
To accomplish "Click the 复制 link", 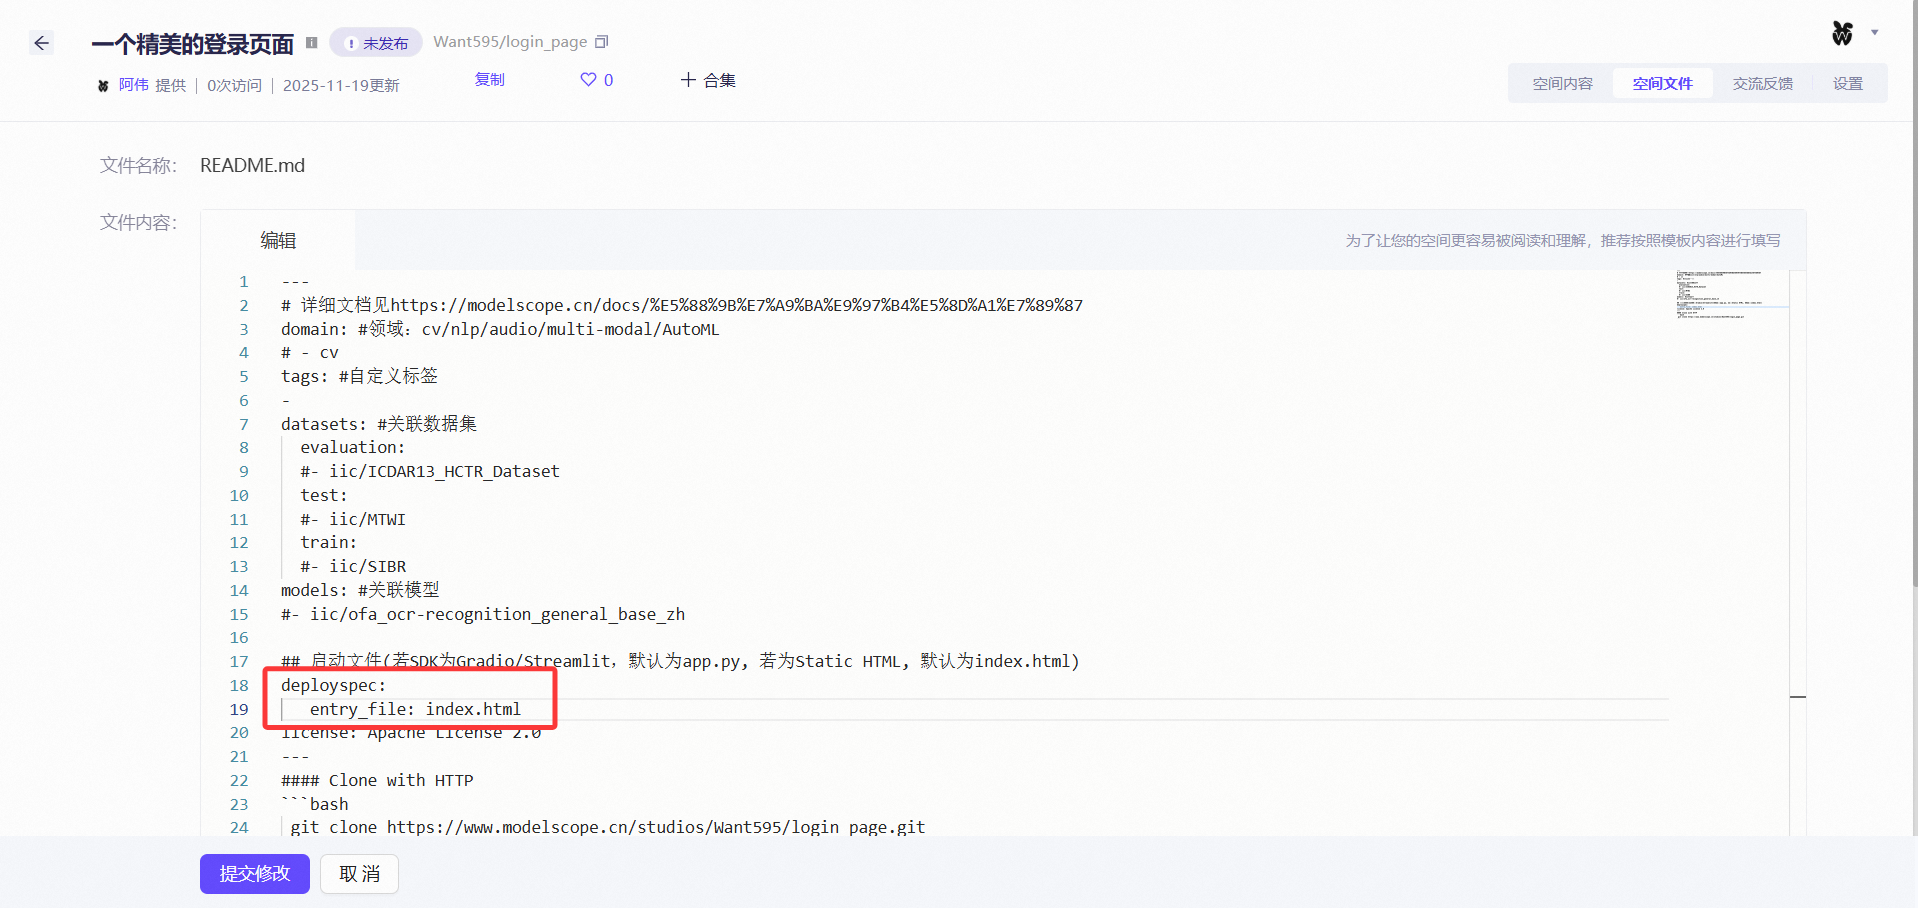I will click(490, 80).
